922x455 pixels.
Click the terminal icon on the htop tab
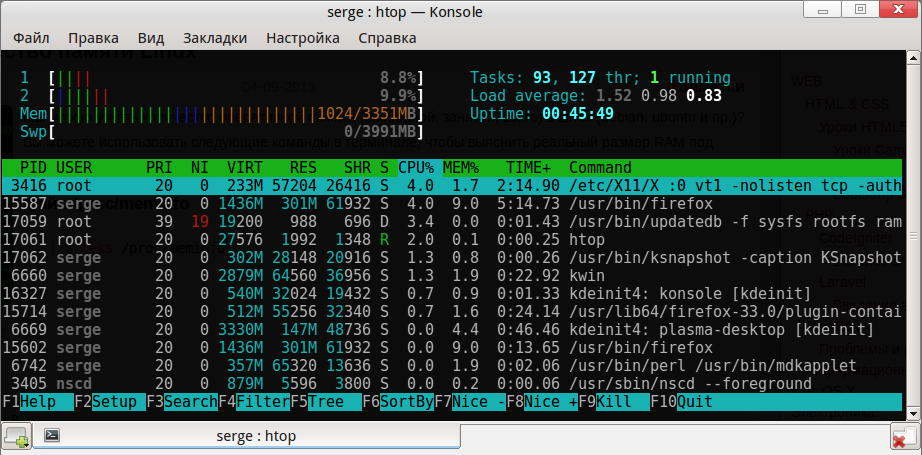(x=52, y=436)
